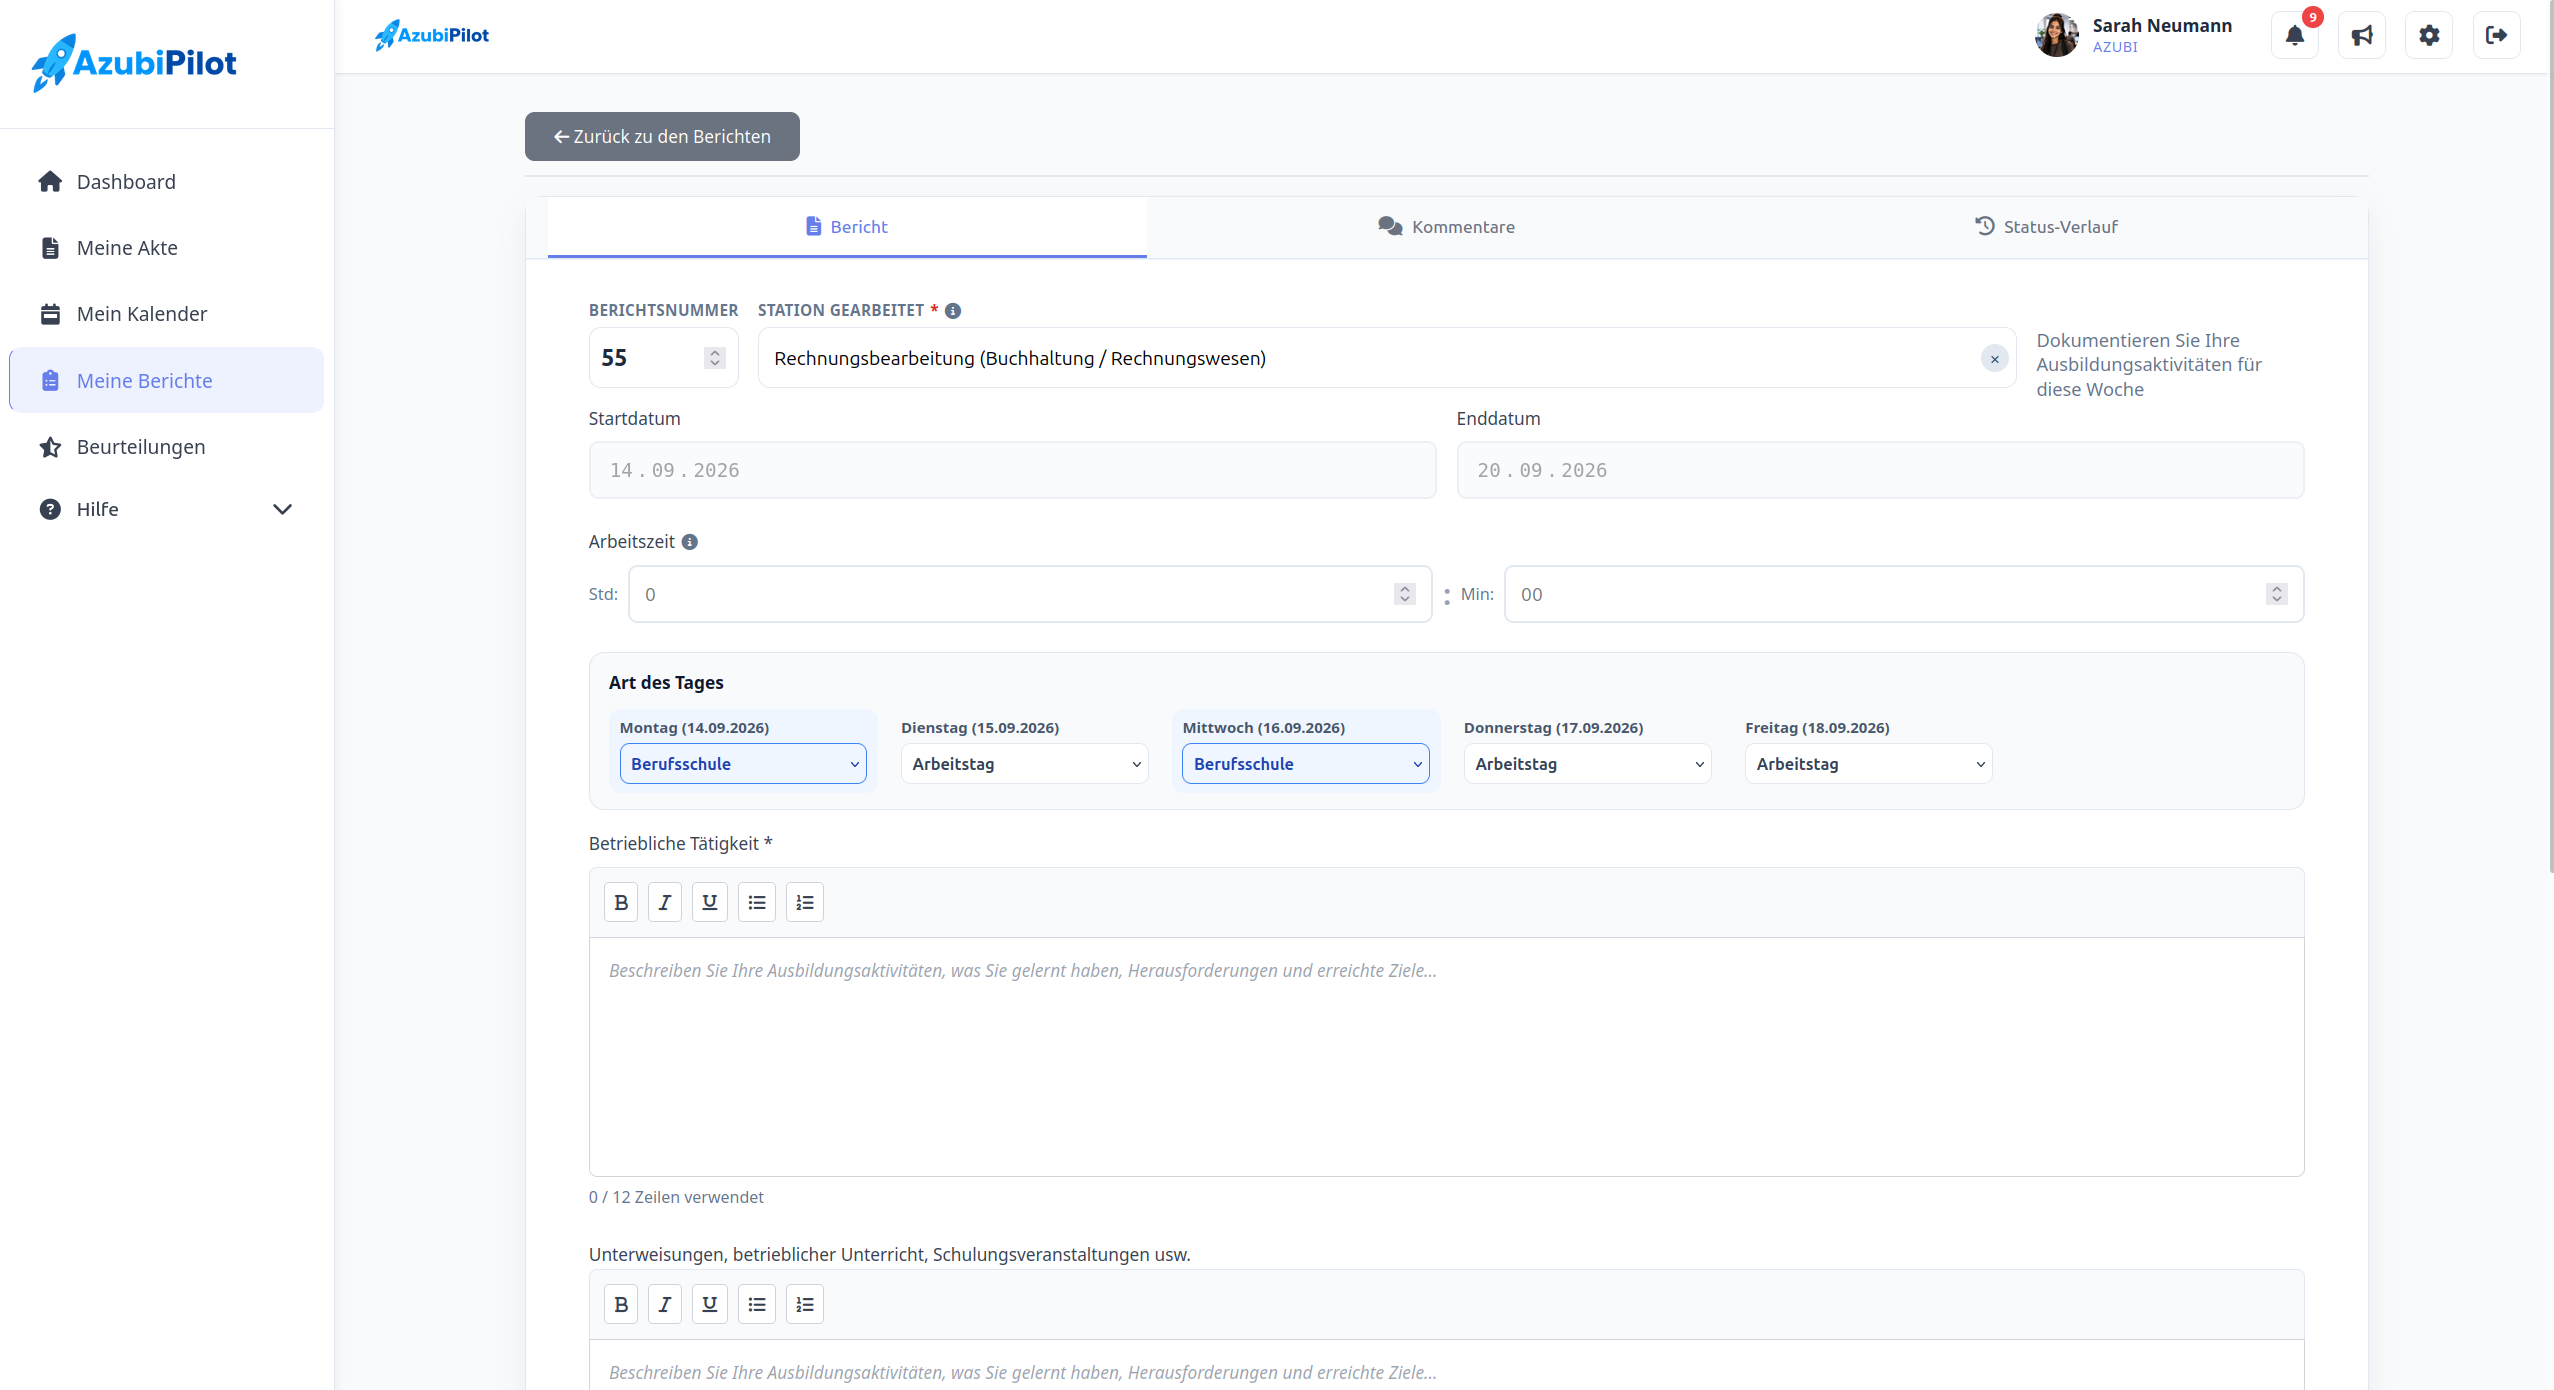Open Meine Akte in sidebar
This screenshot has width=2554, height=1390.
click(166, 248)
